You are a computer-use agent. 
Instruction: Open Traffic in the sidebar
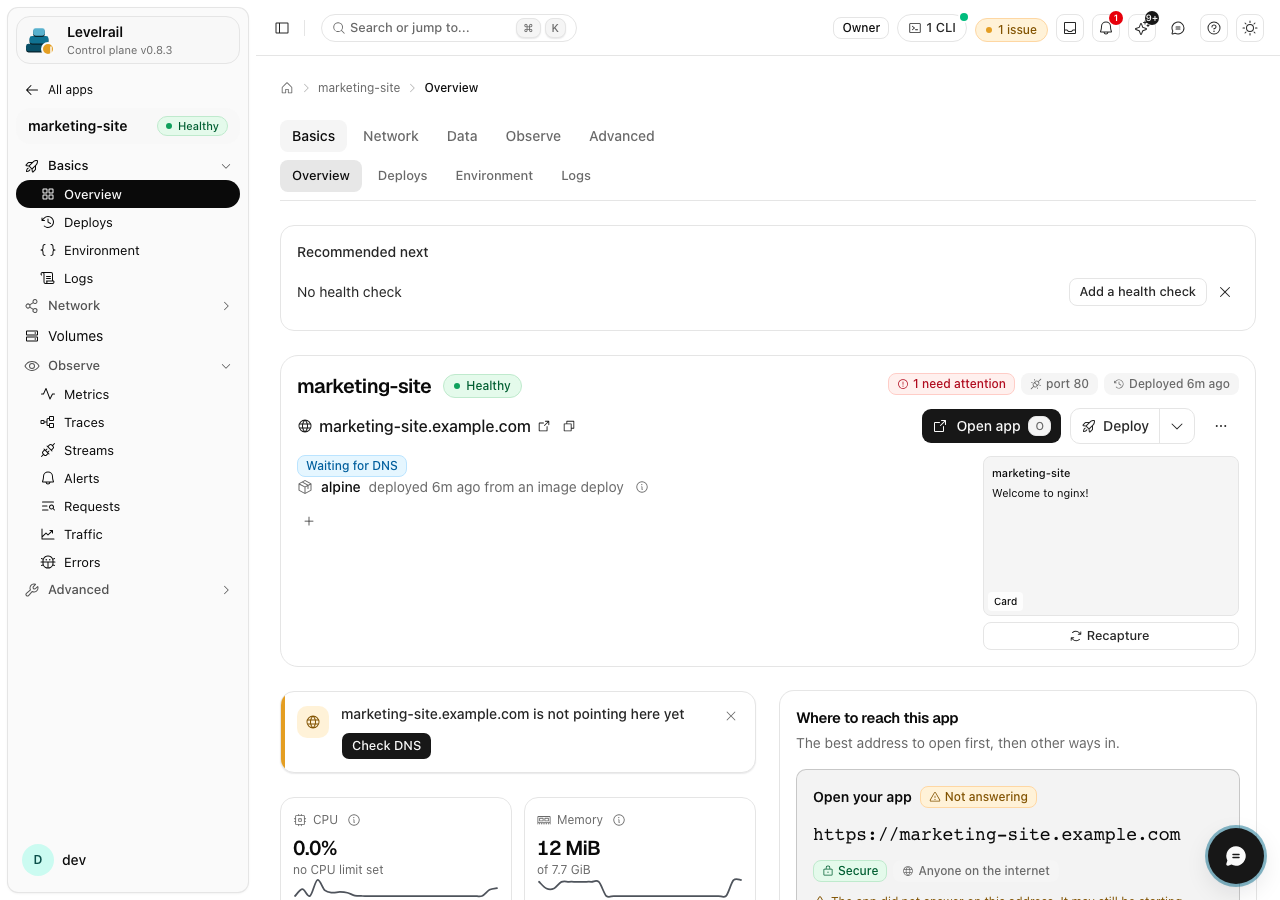coord(128,535)
